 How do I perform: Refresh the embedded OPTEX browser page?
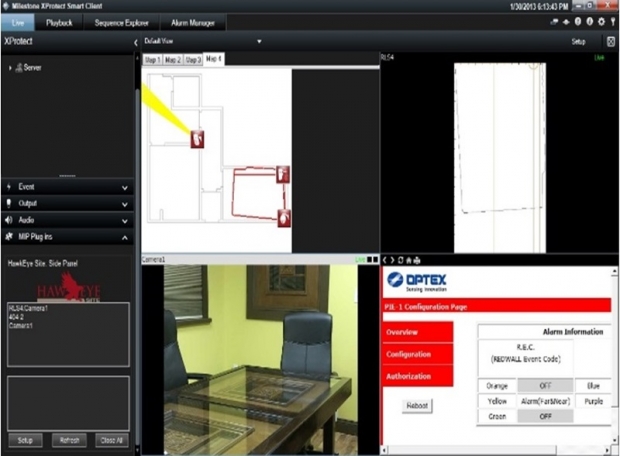point(401,260)
